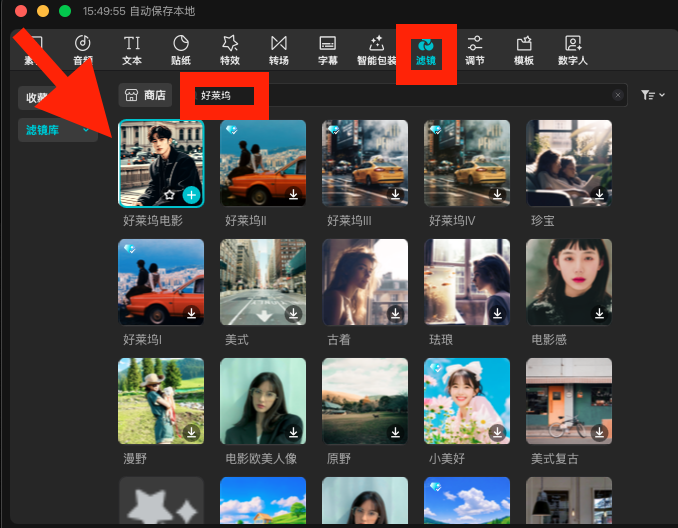The image size is (678, 528).
Task: Open the 文本 text tab
Action: 132,50
